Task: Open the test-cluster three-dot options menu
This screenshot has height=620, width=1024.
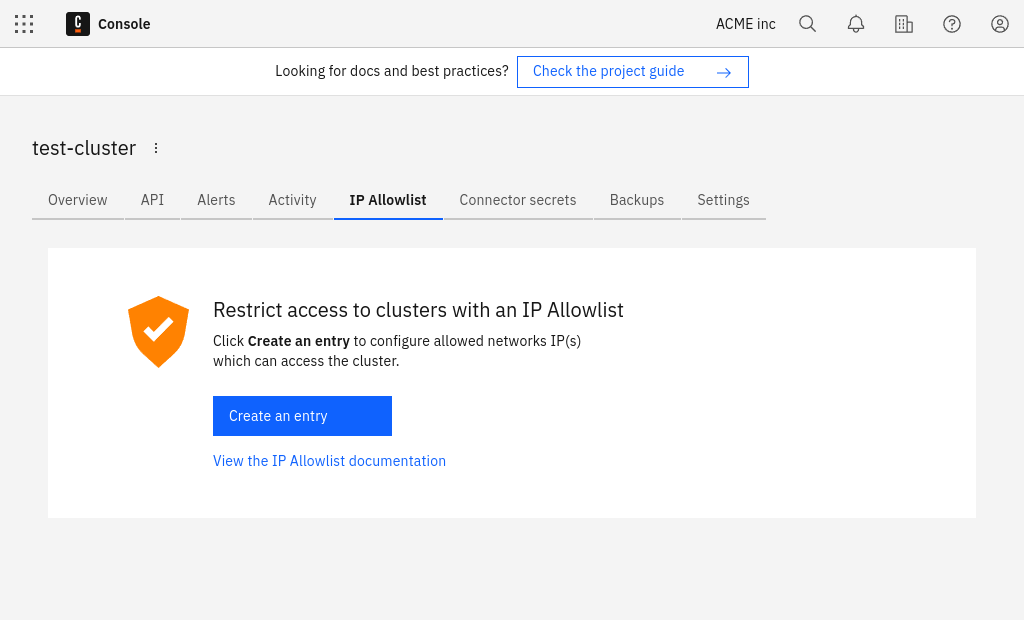Action: click(x=156, y=148)
